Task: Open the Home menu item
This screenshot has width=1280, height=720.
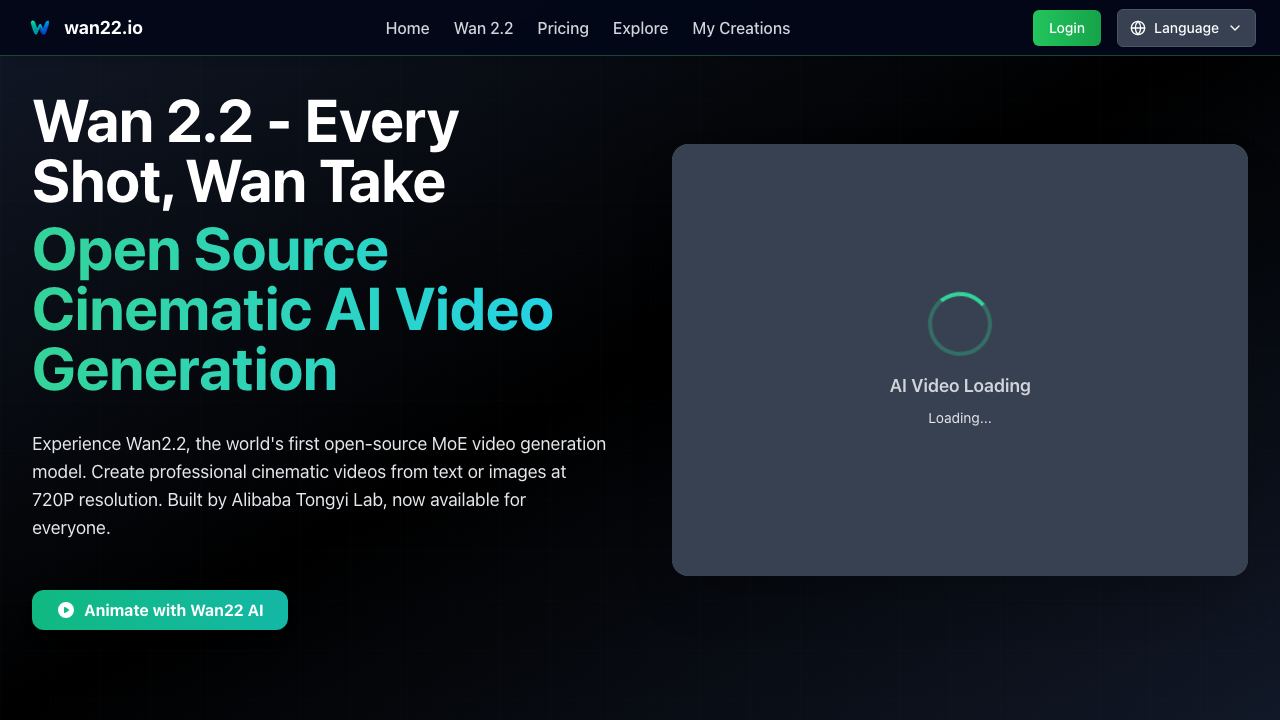Action: pyautogui.click(x=408, y=28)
